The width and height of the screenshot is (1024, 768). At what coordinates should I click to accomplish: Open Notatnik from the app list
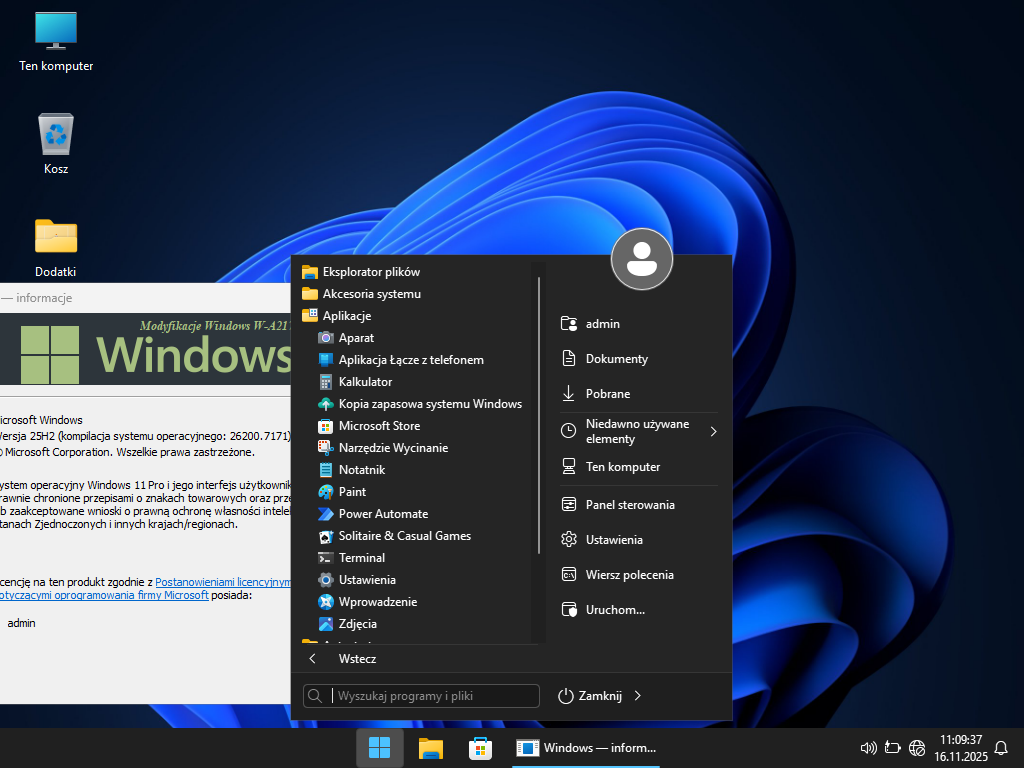361,470
